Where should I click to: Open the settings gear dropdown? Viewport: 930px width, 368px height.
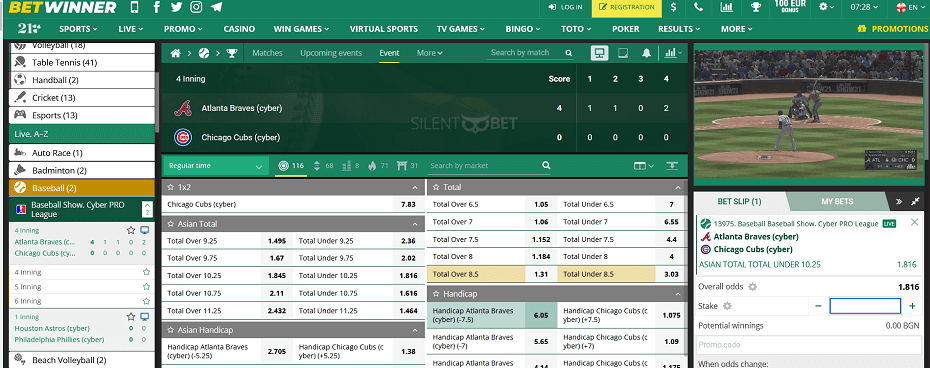pyautogui.click(x=826, y=7)
